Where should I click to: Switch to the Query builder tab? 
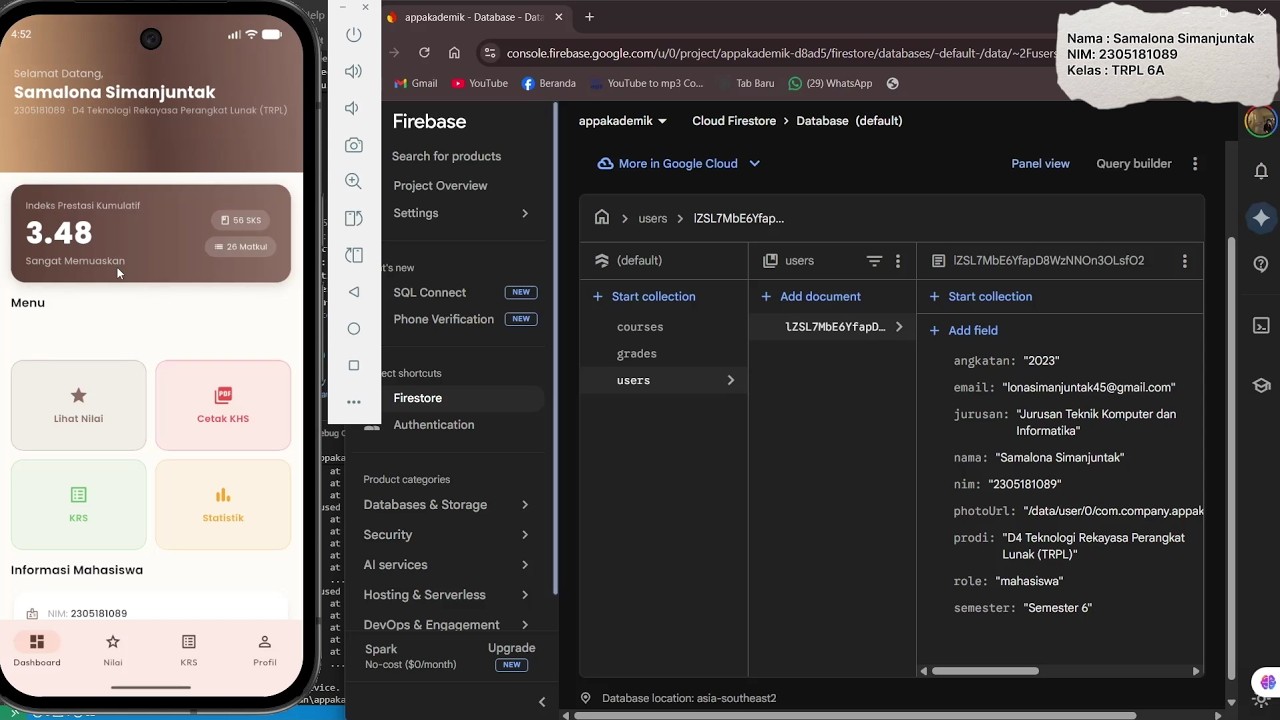click(x=1134, y=164)
